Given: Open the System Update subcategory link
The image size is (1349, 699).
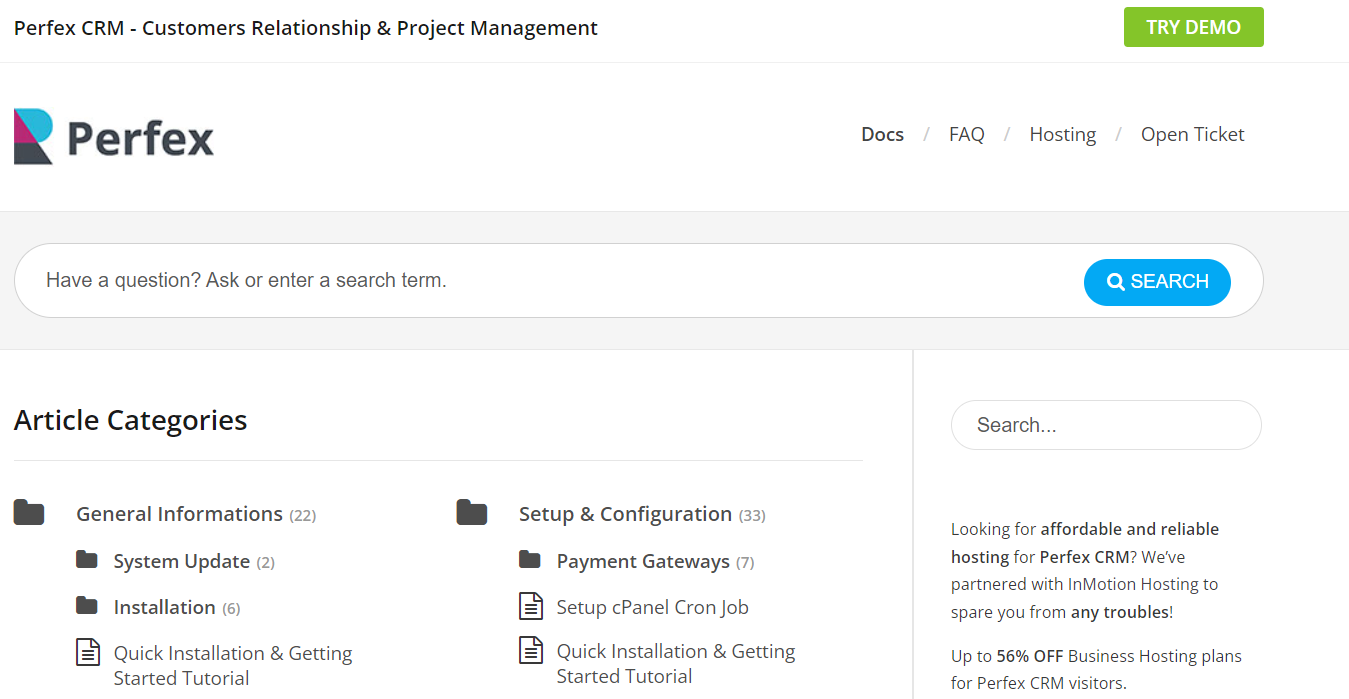Looking at the screenshot, I should (x=182, y=561).
